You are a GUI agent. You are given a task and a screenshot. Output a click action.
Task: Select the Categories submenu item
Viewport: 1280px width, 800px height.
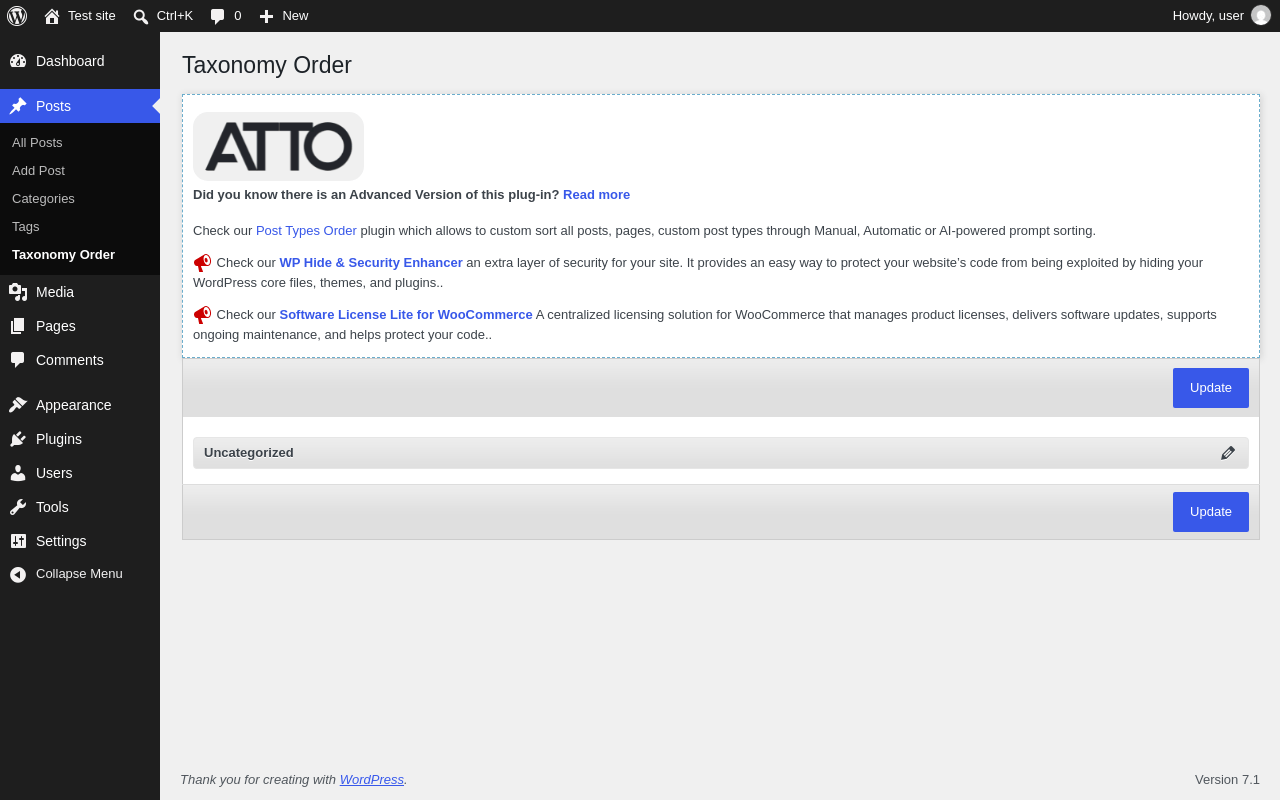pyautogui.click(x=43, y=198)
